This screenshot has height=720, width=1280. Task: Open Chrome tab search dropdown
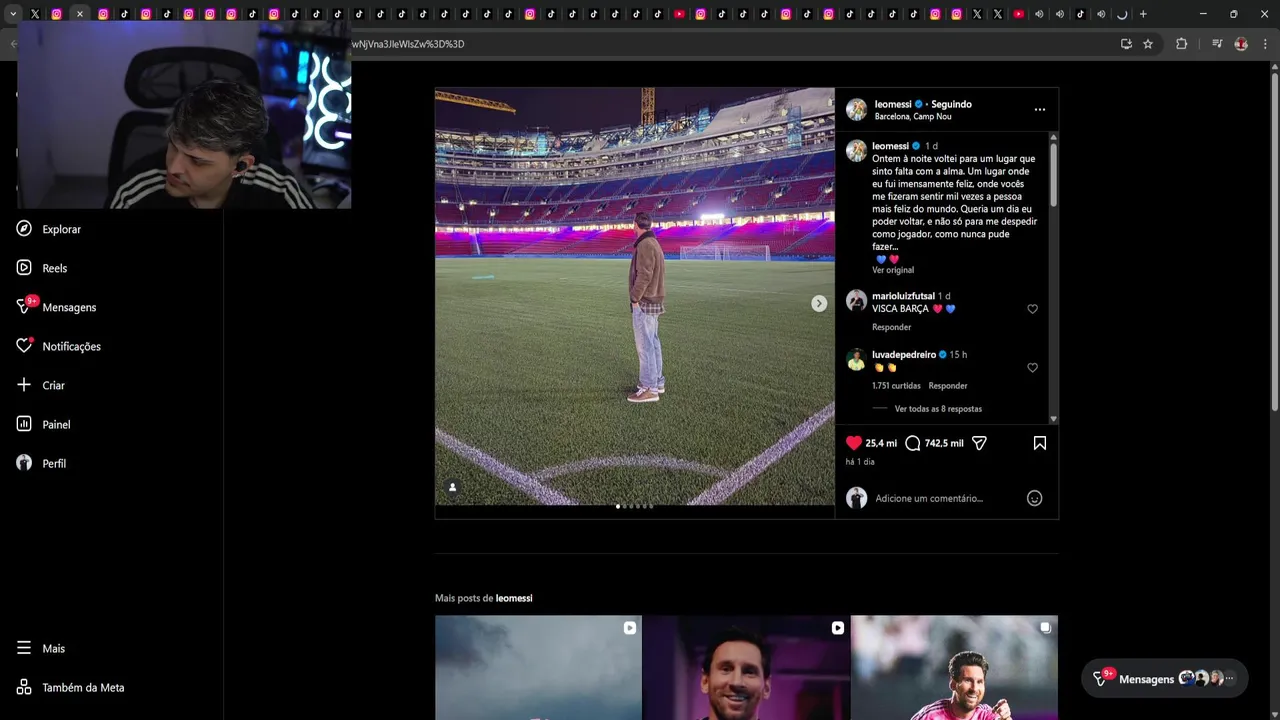(13, 14)
